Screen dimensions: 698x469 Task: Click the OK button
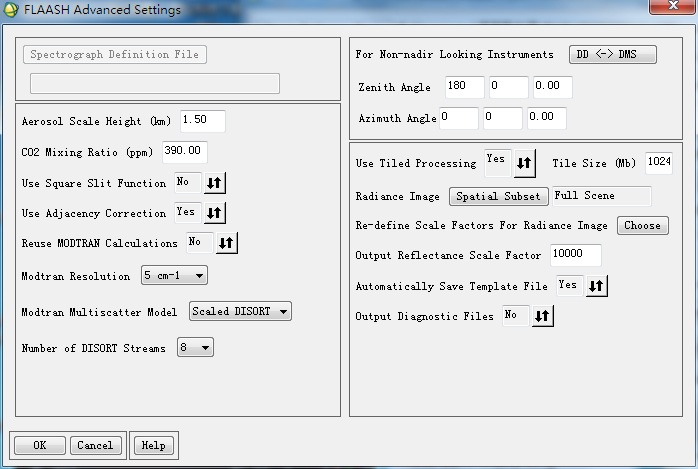click(39, 445)
